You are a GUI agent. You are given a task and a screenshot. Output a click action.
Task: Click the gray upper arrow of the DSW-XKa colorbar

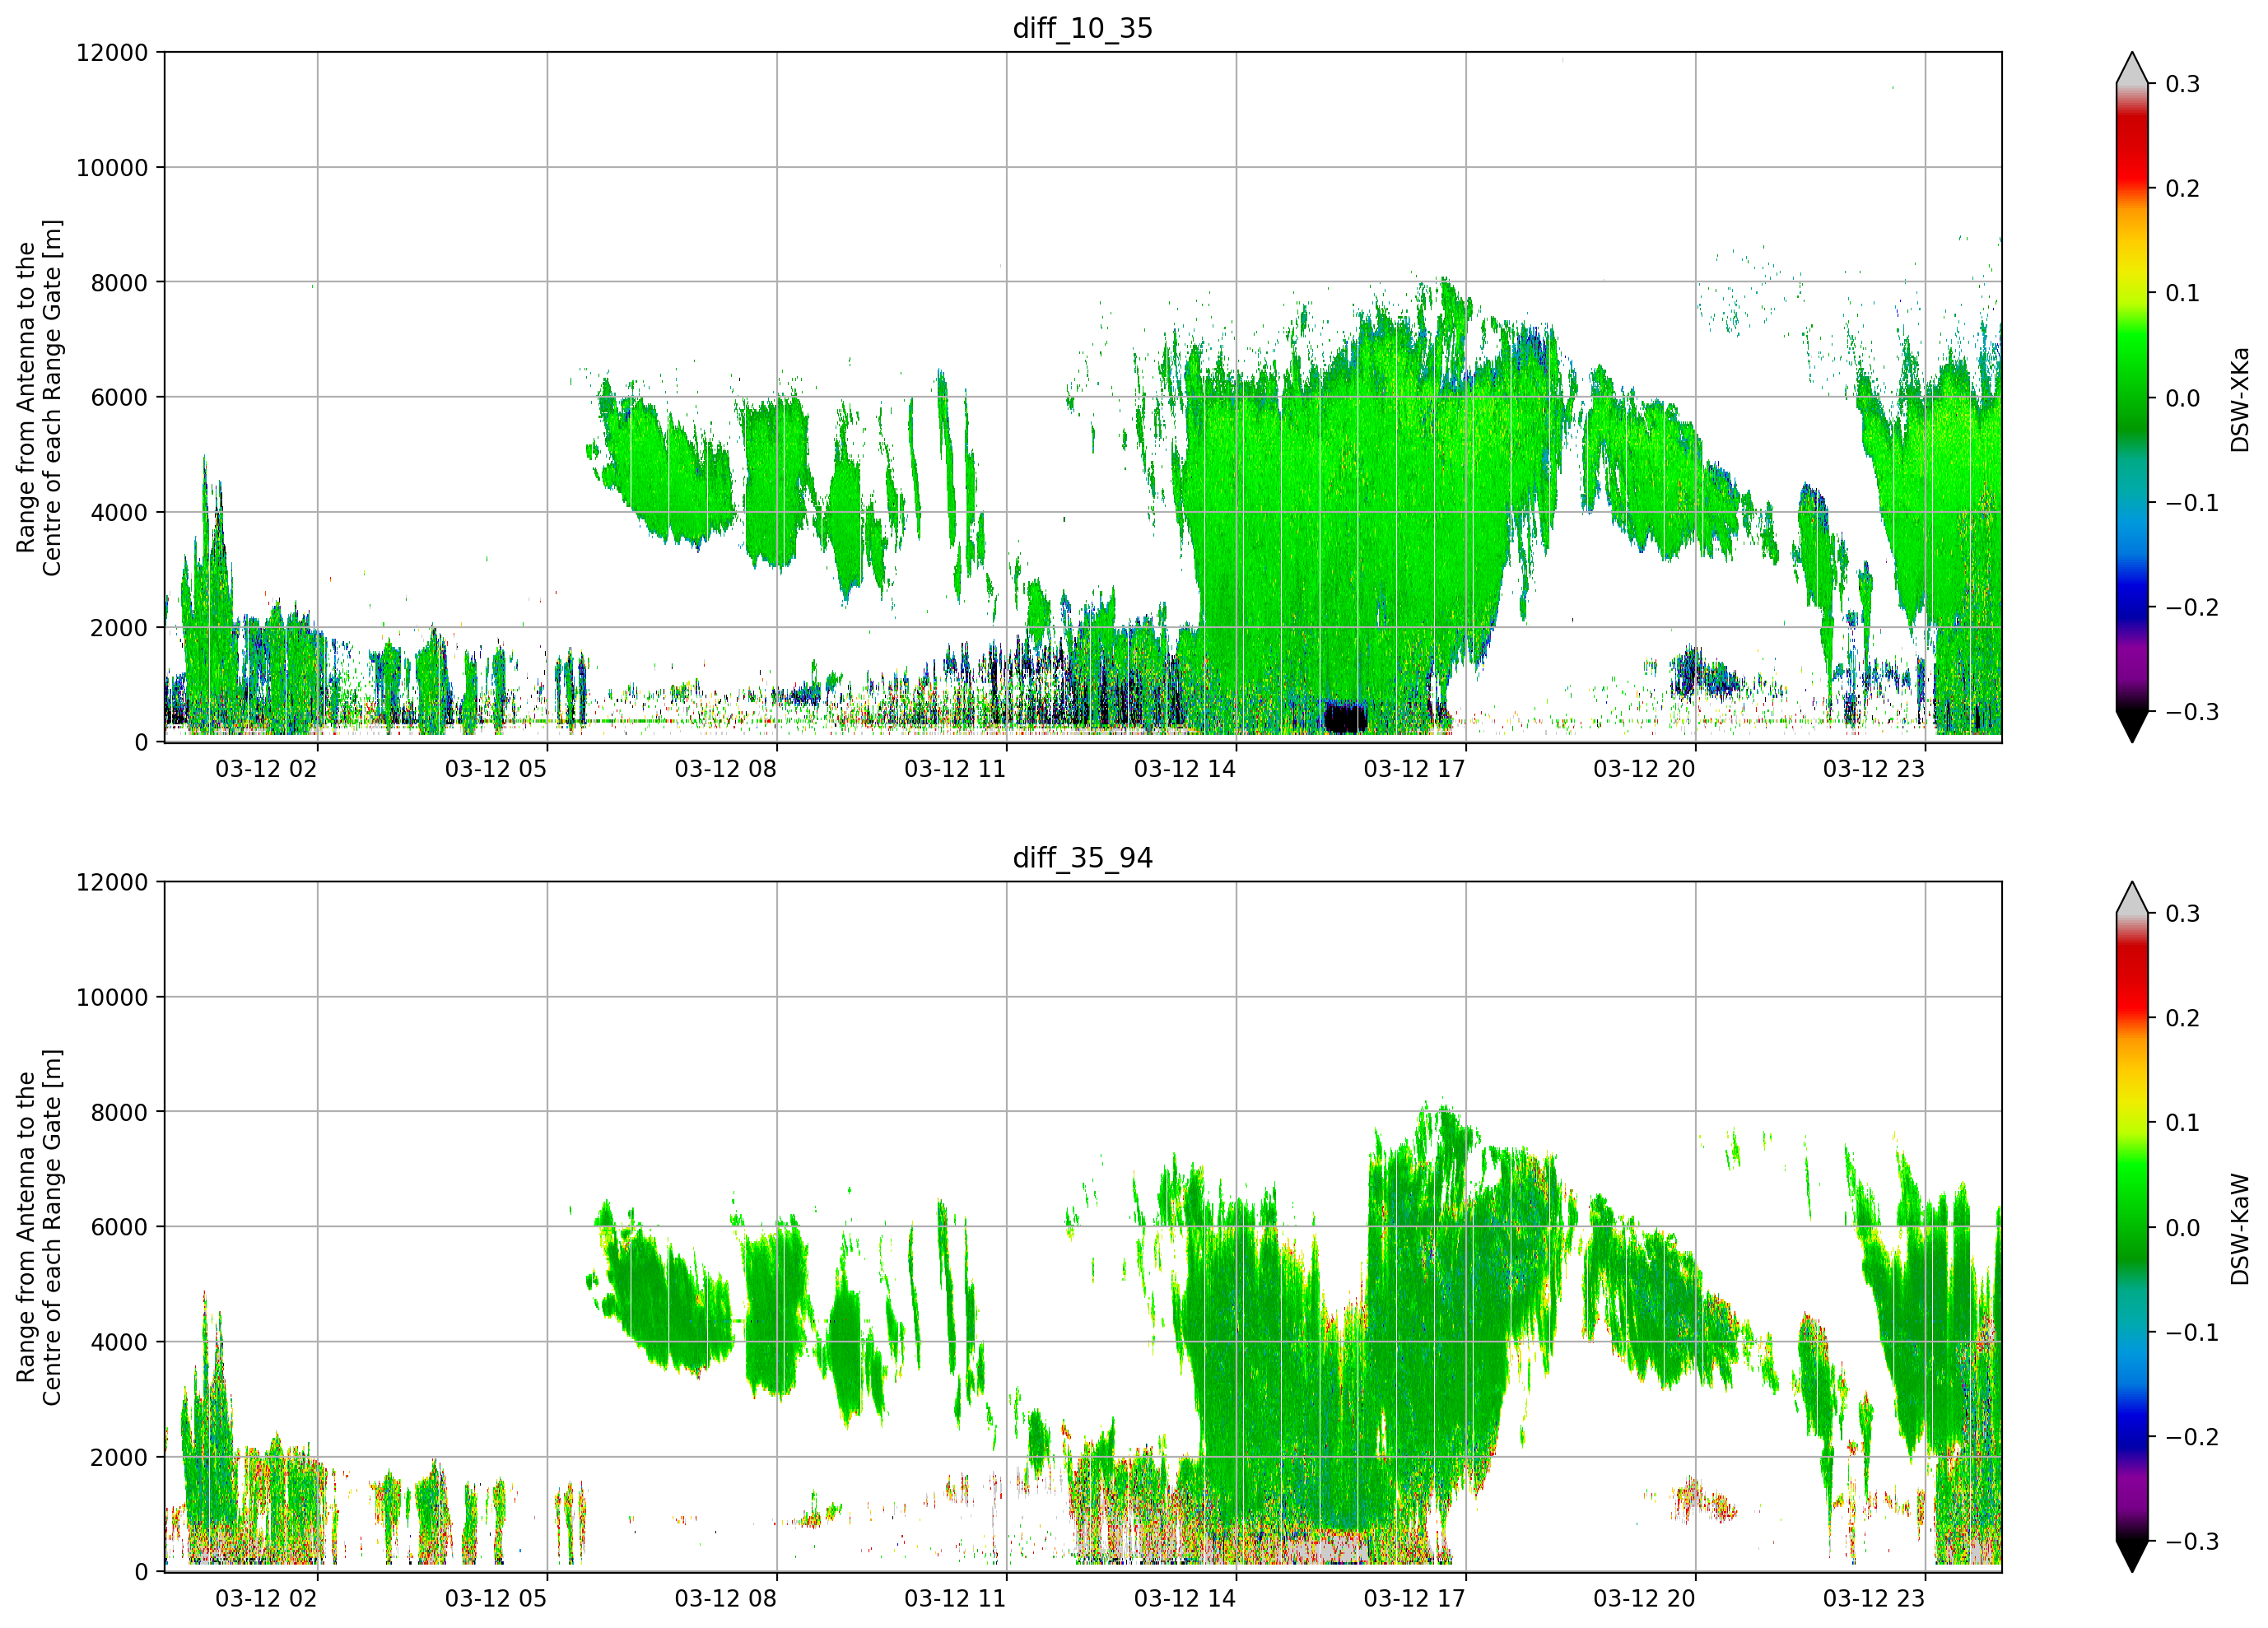point(2132,68)
